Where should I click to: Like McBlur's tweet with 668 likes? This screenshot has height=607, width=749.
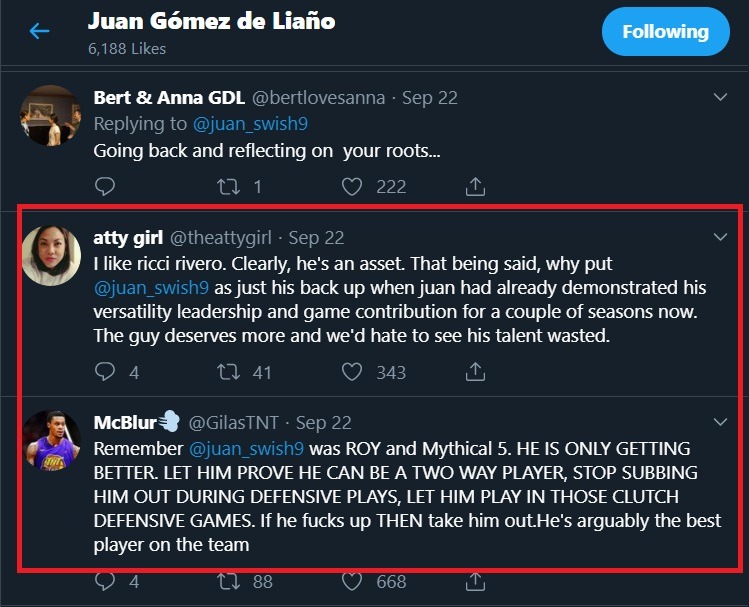351,581
